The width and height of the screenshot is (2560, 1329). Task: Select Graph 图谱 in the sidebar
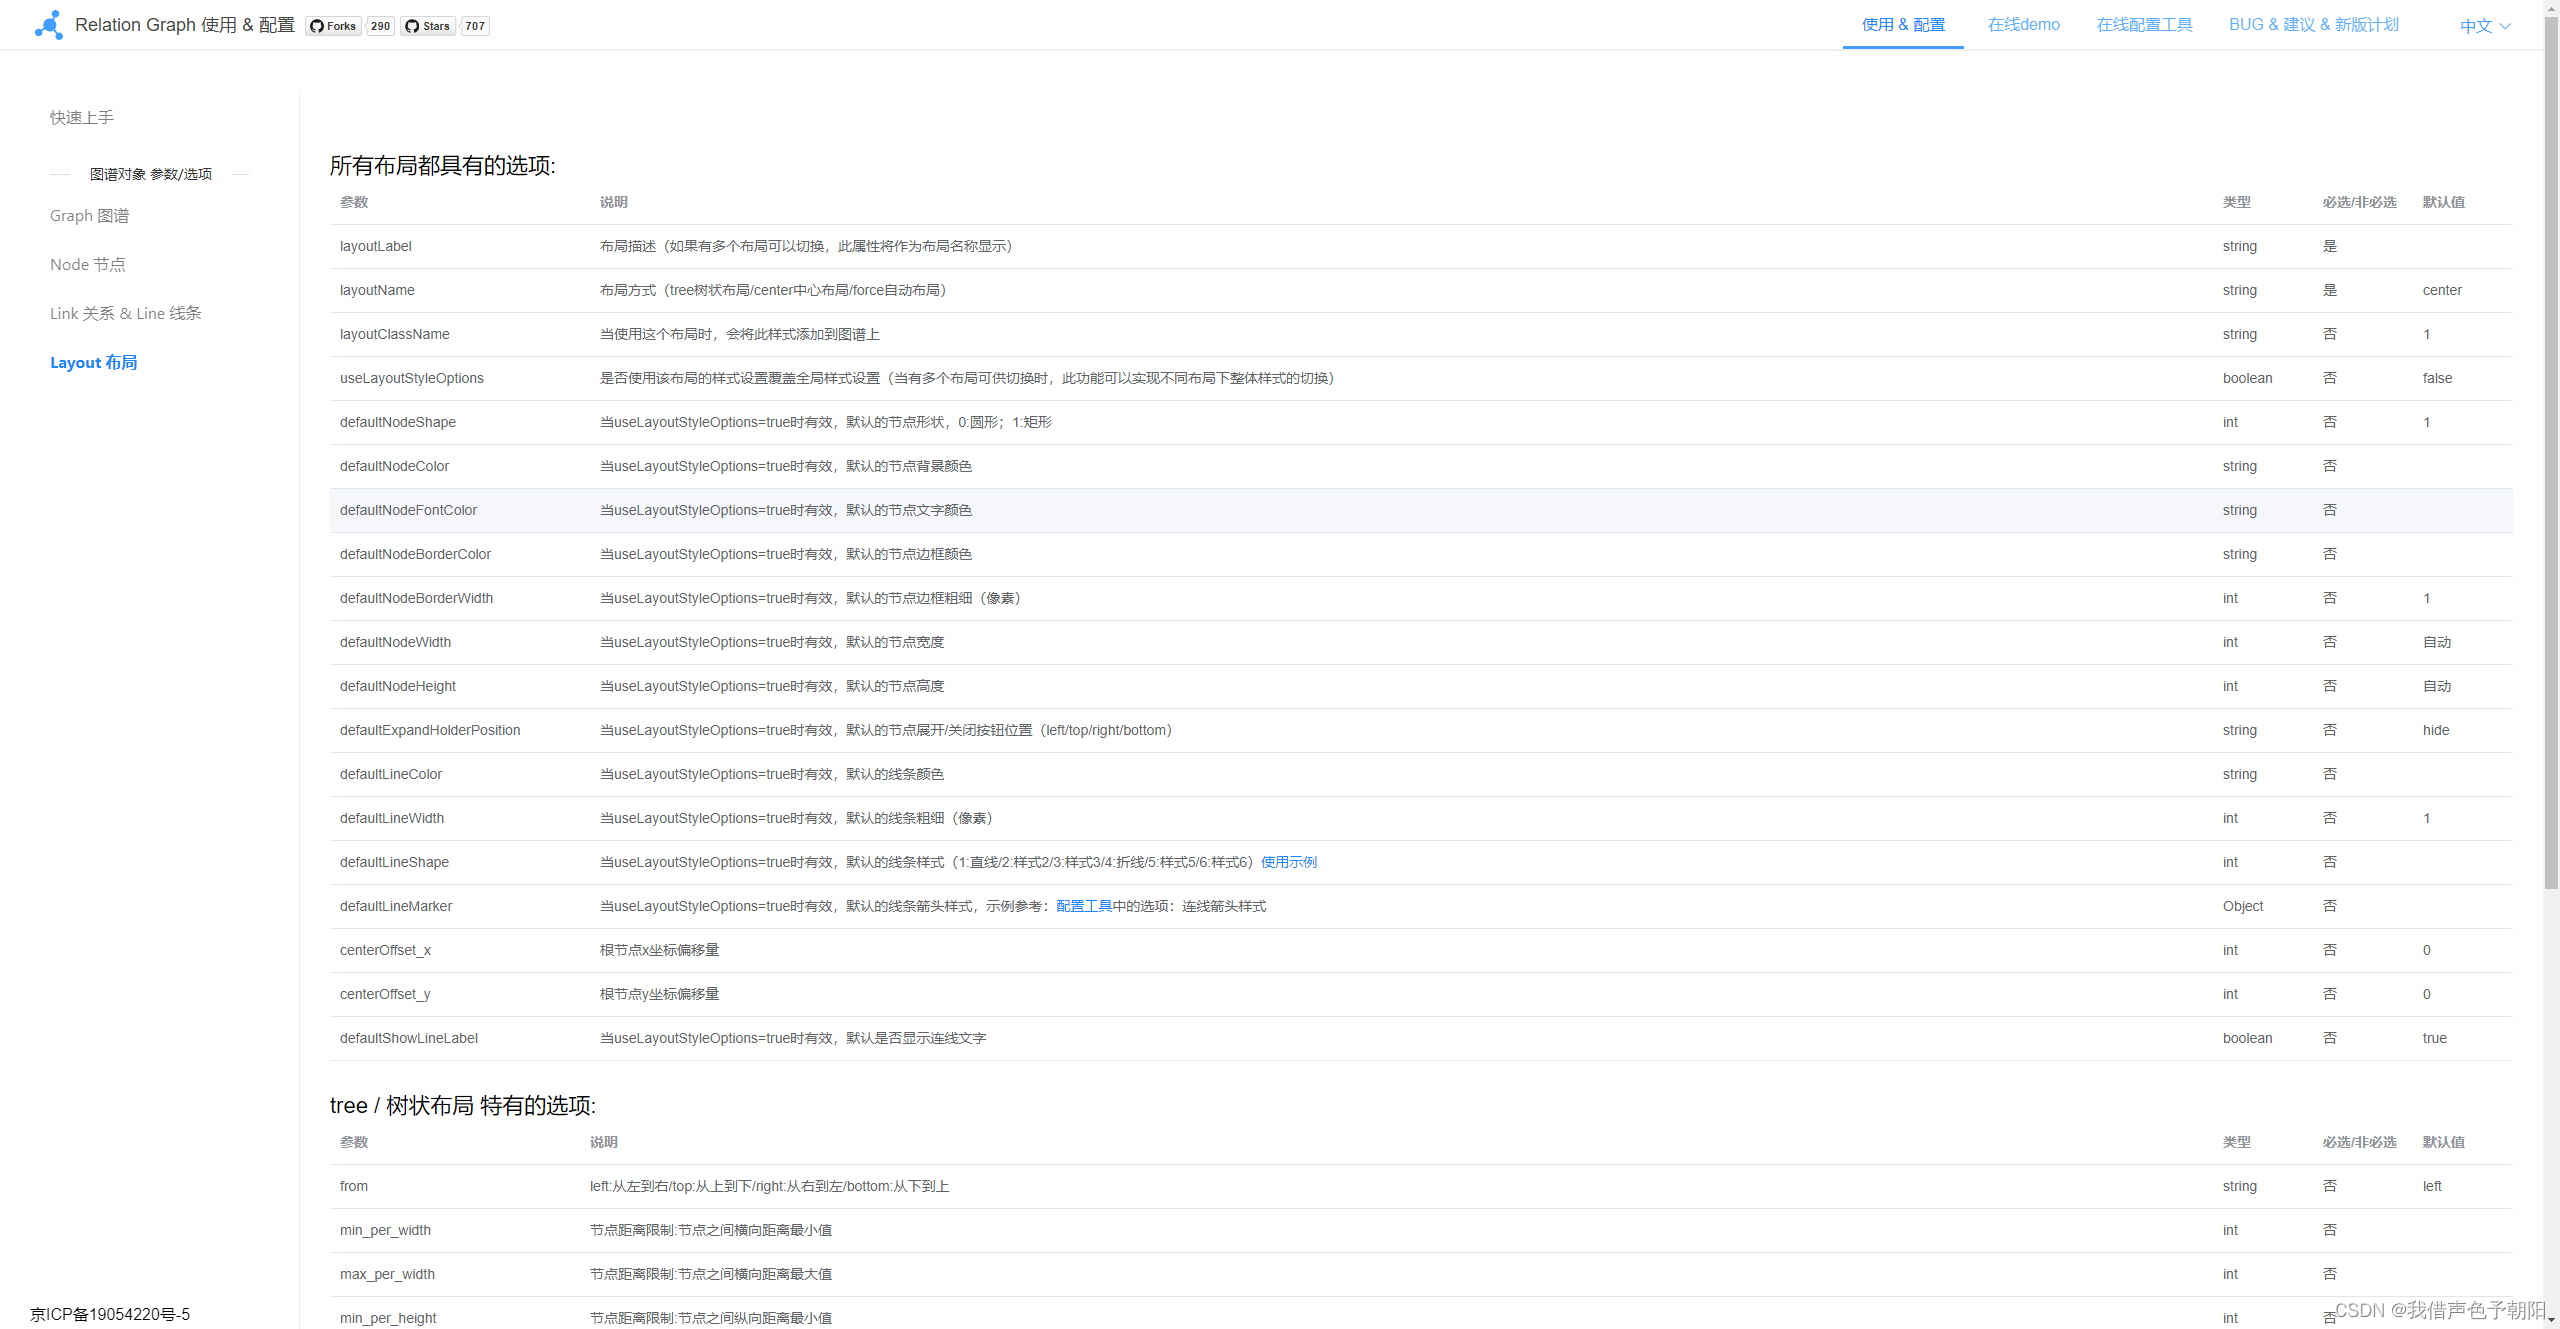[x=89, y=215]
